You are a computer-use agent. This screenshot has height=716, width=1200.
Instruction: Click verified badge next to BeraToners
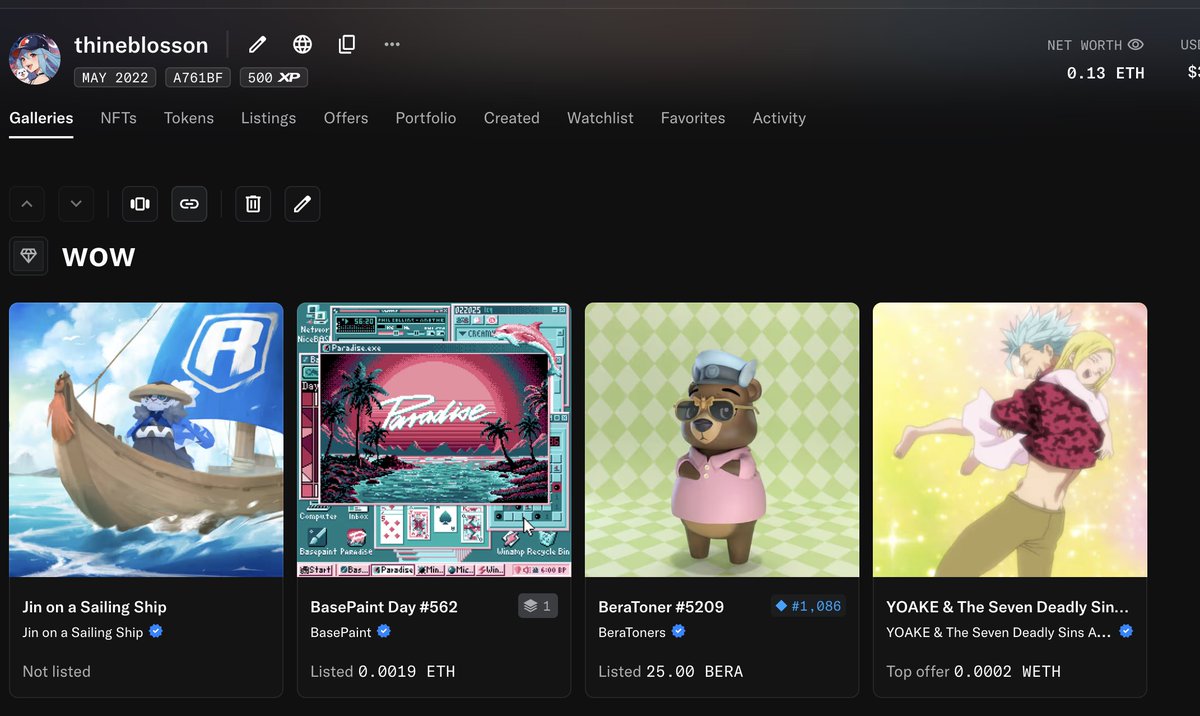point(679,632)
